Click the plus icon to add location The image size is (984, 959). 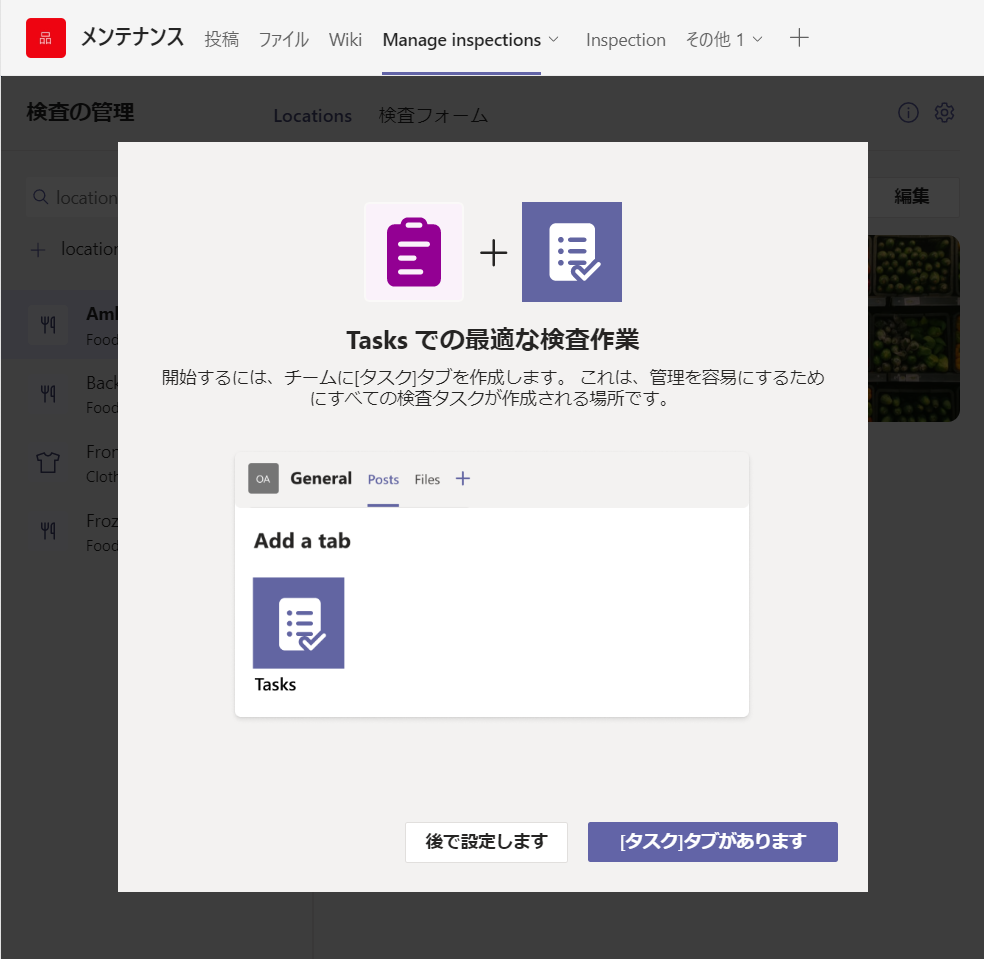click(38, 250)
